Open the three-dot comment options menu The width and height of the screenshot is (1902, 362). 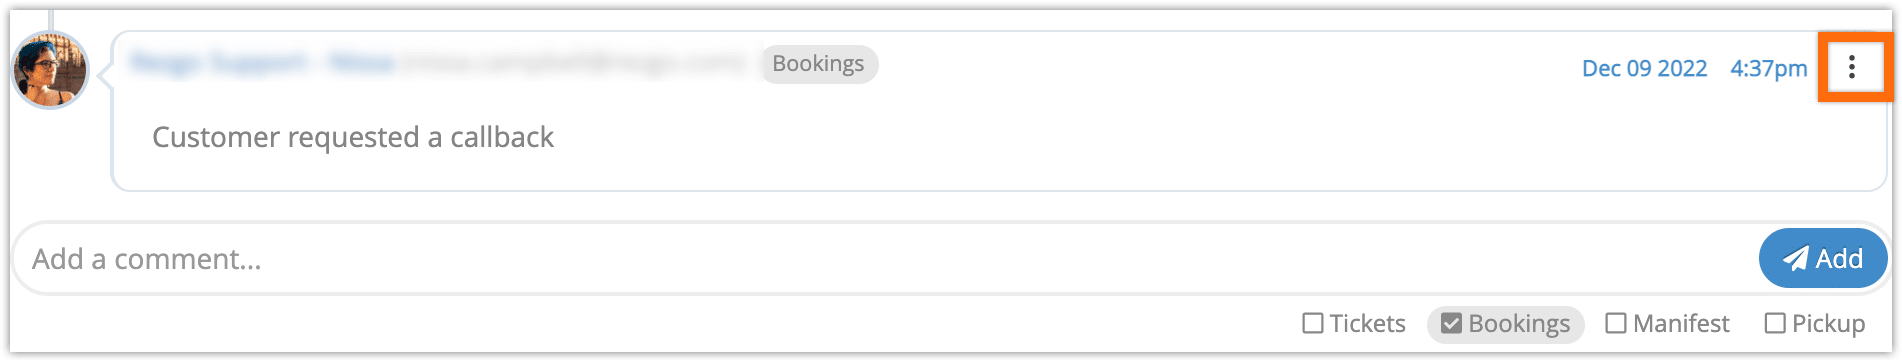(x=1852, y=66)
